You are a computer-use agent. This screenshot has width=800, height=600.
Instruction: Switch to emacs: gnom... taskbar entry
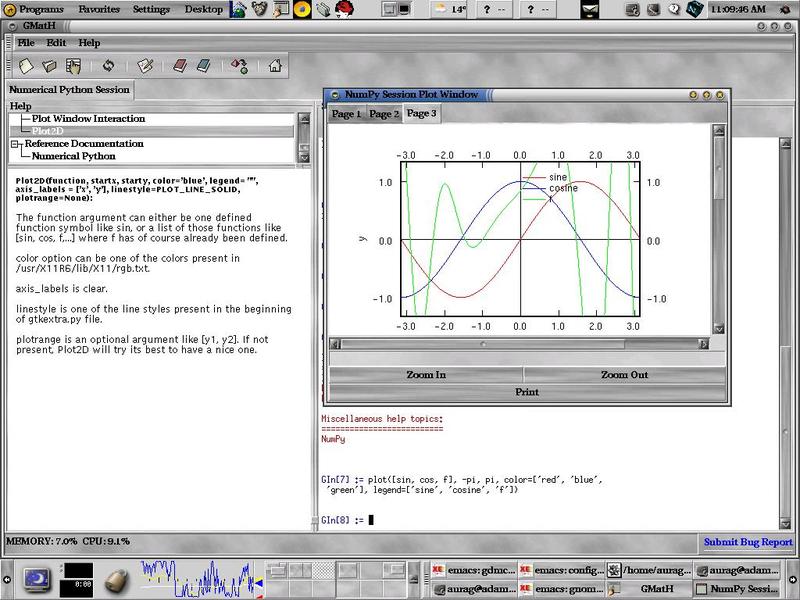point(561,588)
